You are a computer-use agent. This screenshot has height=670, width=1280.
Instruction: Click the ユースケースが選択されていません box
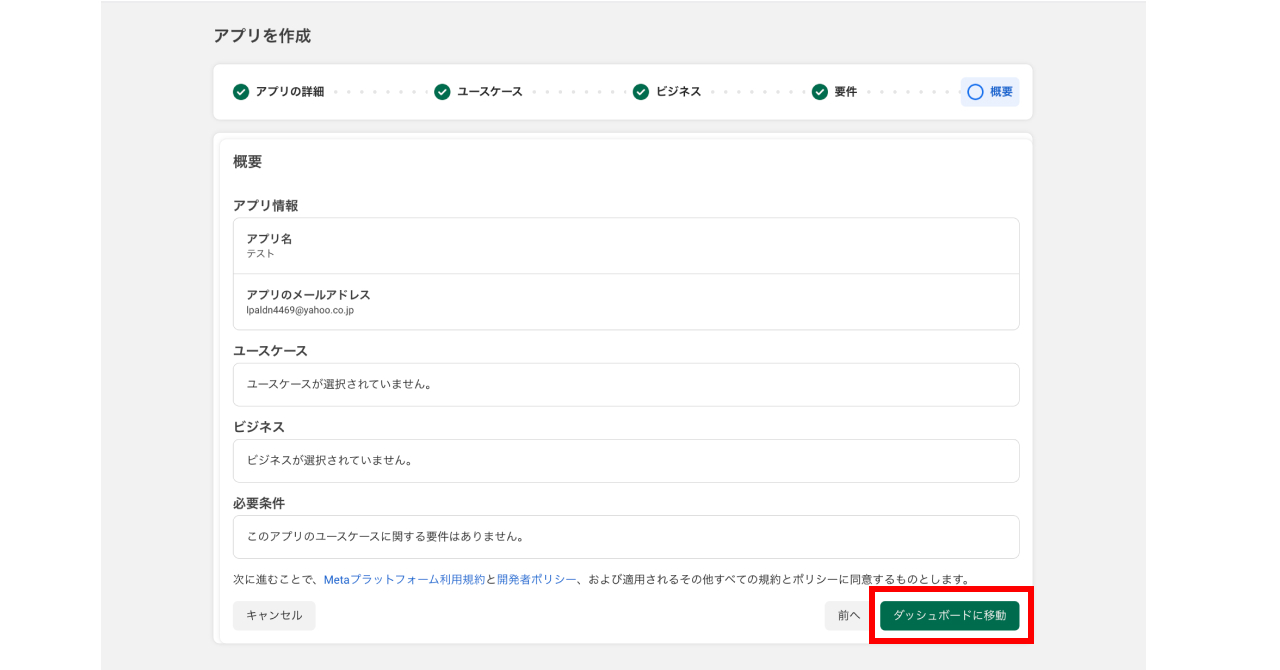(626, 385)
